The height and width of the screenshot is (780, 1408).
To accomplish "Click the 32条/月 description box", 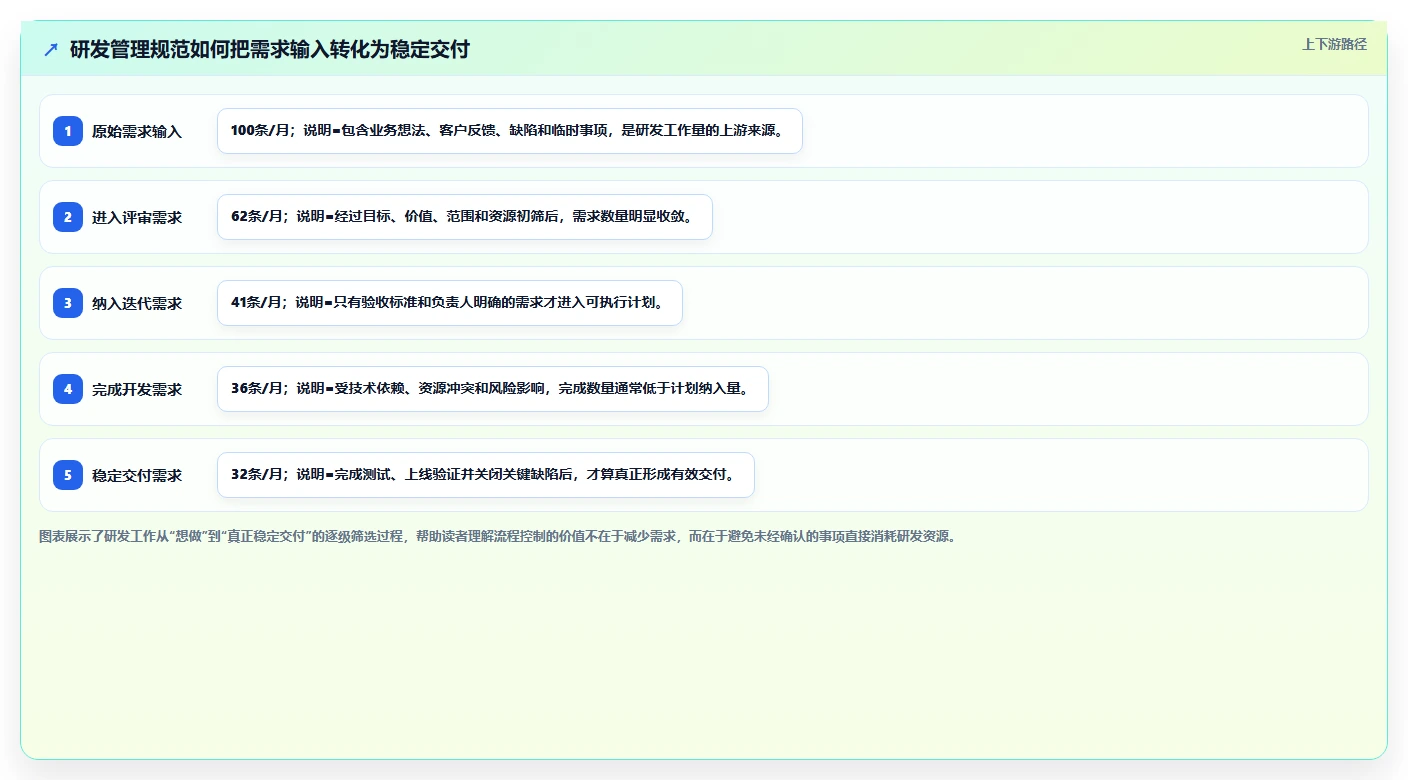I will coord(486,475).
